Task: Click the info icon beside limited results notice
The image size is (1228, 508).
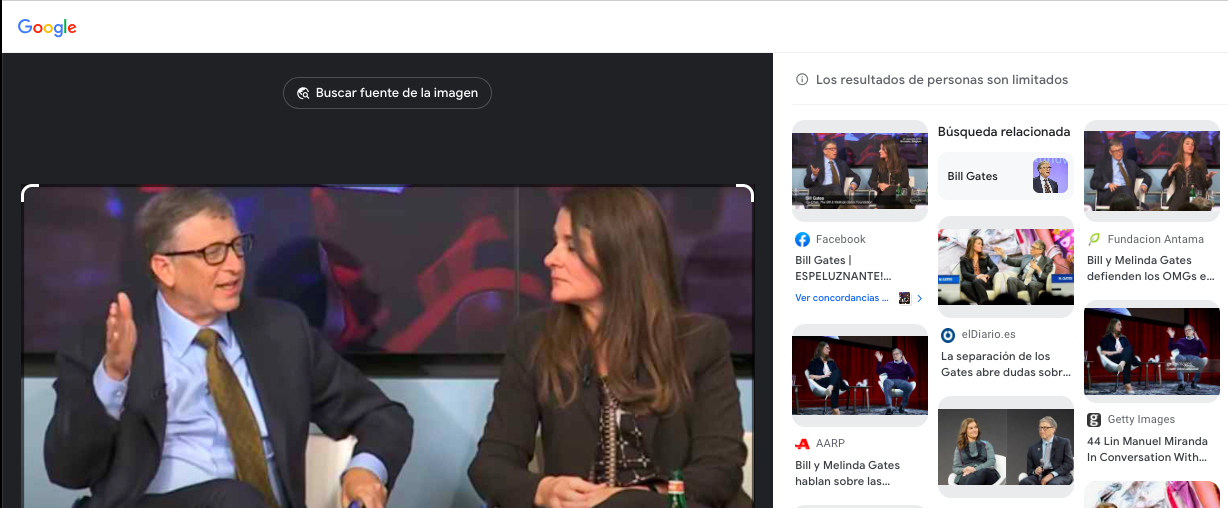Action: coord(802,80)
